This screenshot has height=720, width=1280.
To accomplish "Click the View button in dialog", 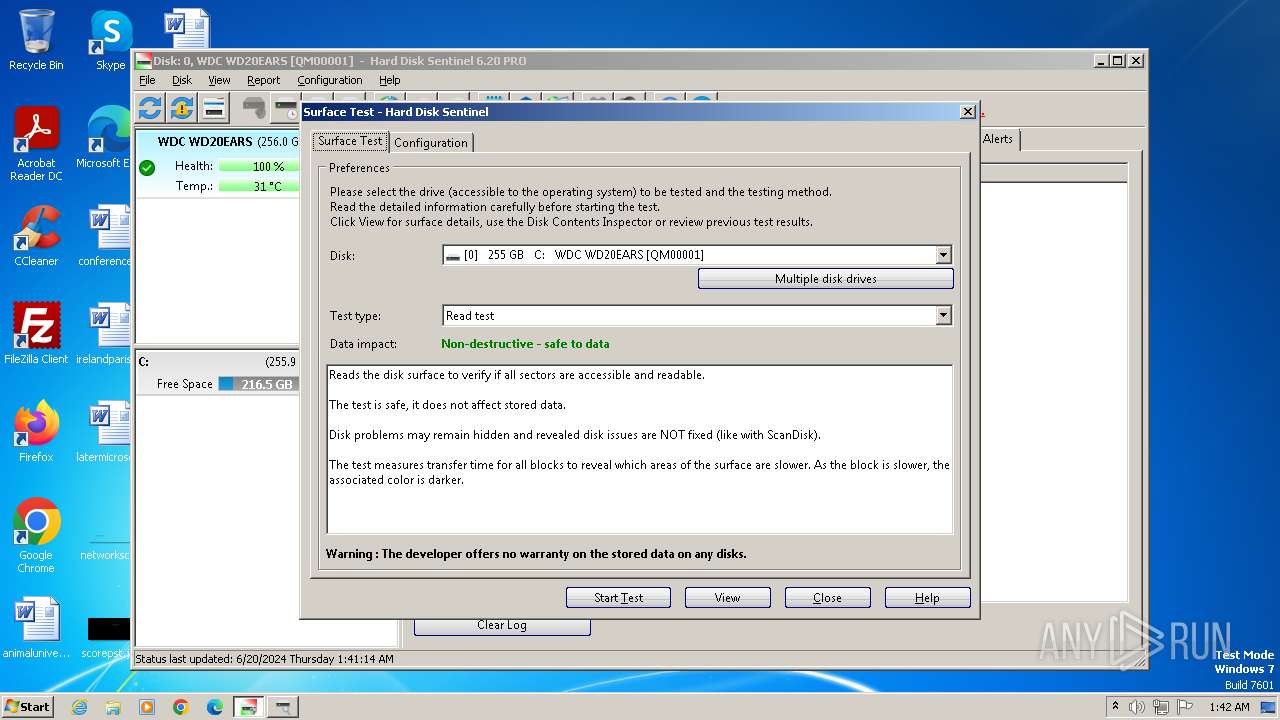I will [x=727, y=598].
